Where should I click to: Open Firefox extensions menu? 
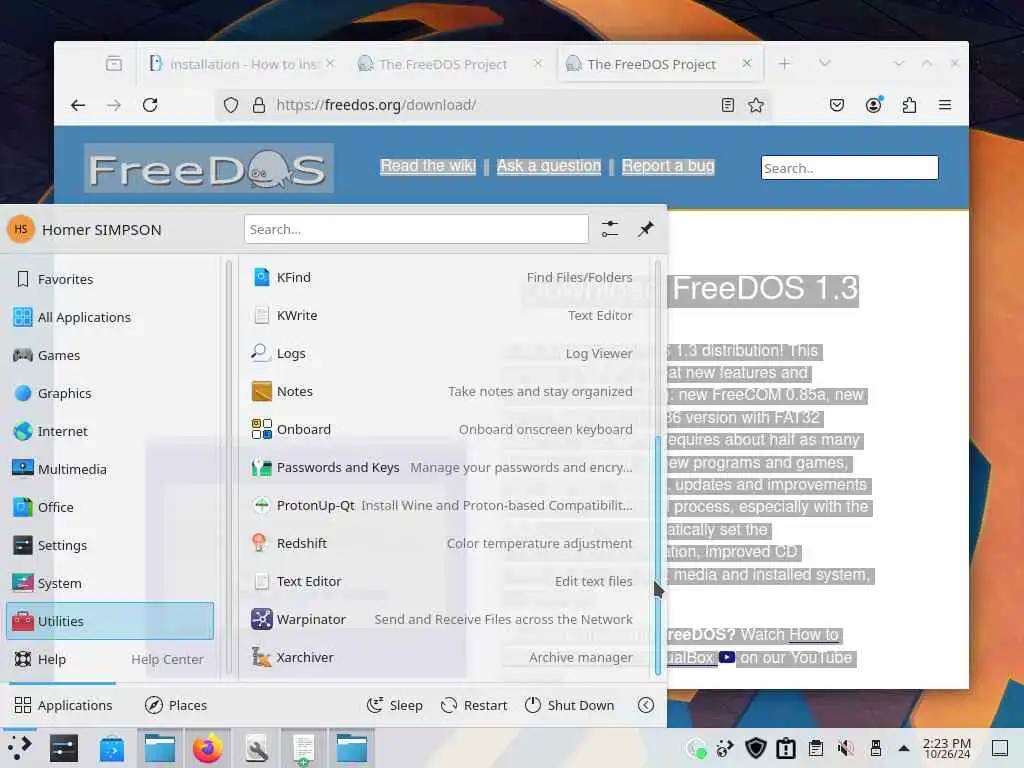point(909,105)
